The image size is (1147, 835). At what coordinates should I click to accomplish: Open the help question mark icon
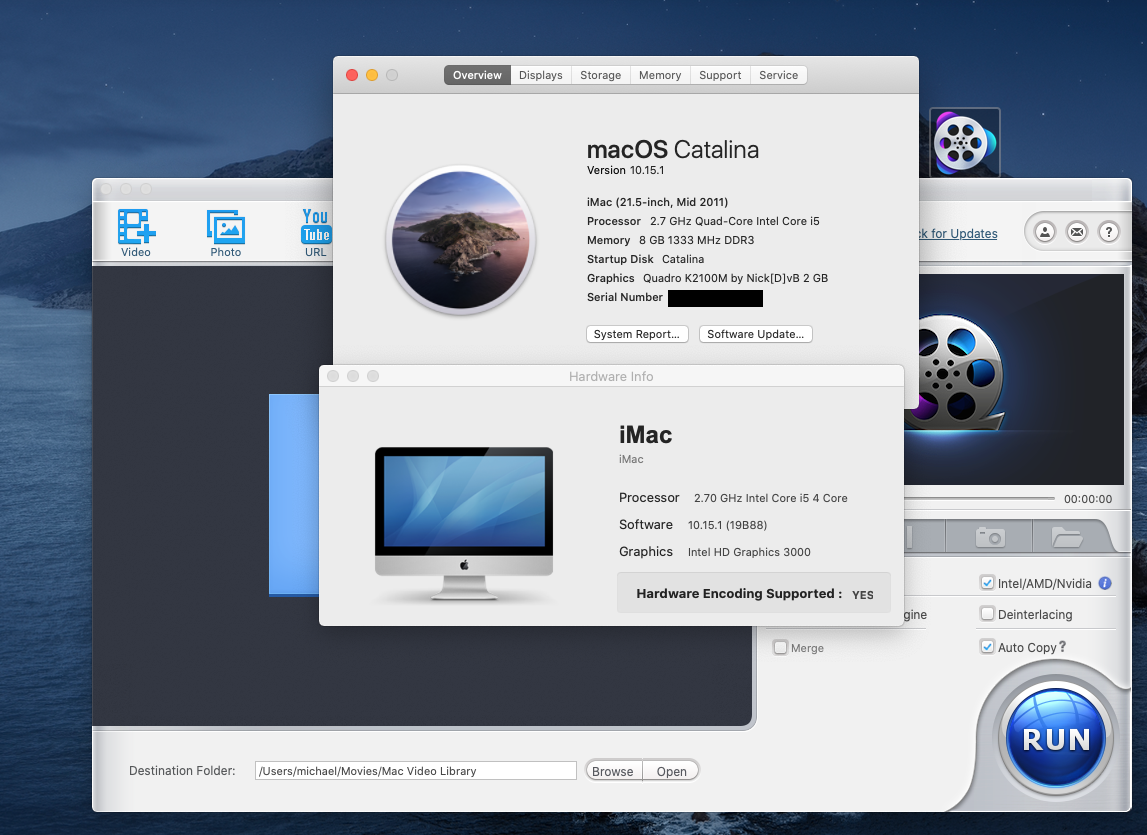click(1109, 232)
